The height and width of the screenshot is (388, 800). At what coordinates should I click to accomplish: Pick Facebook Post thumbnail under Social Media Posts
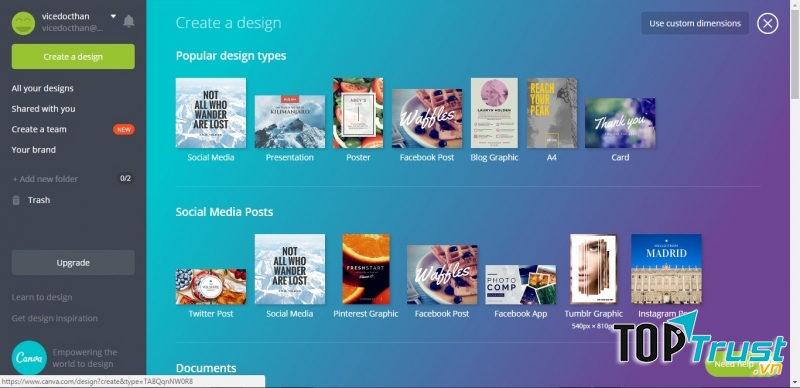click(442, 275)
